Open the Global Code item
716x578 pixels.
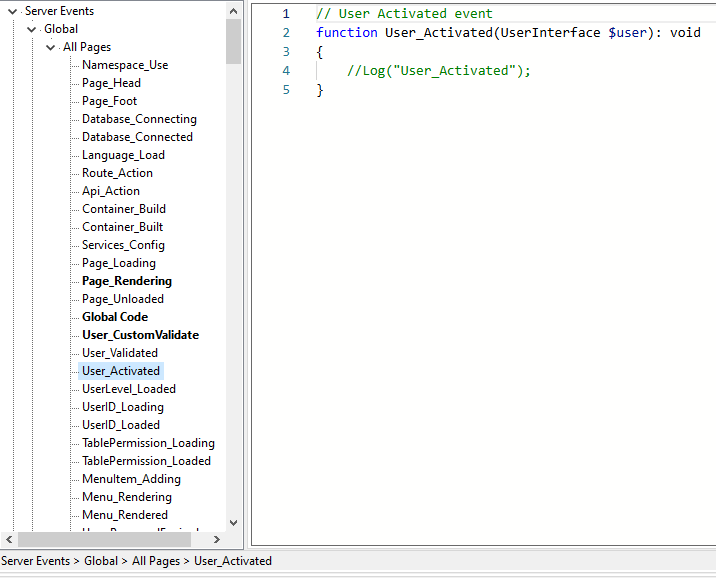pos(115,317)
